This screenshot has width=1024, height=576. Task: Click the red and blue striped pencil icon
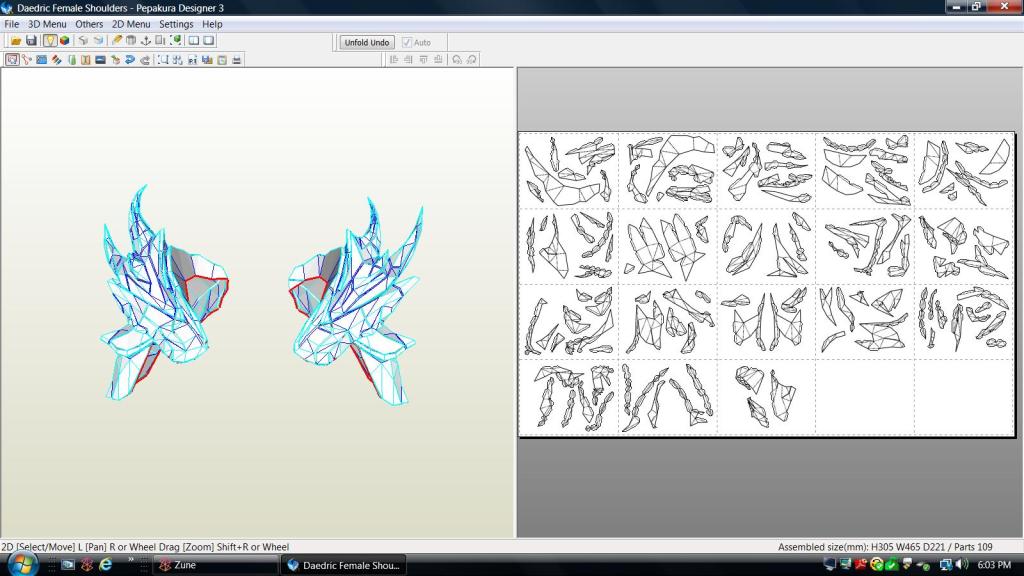[x=57, y=59]
